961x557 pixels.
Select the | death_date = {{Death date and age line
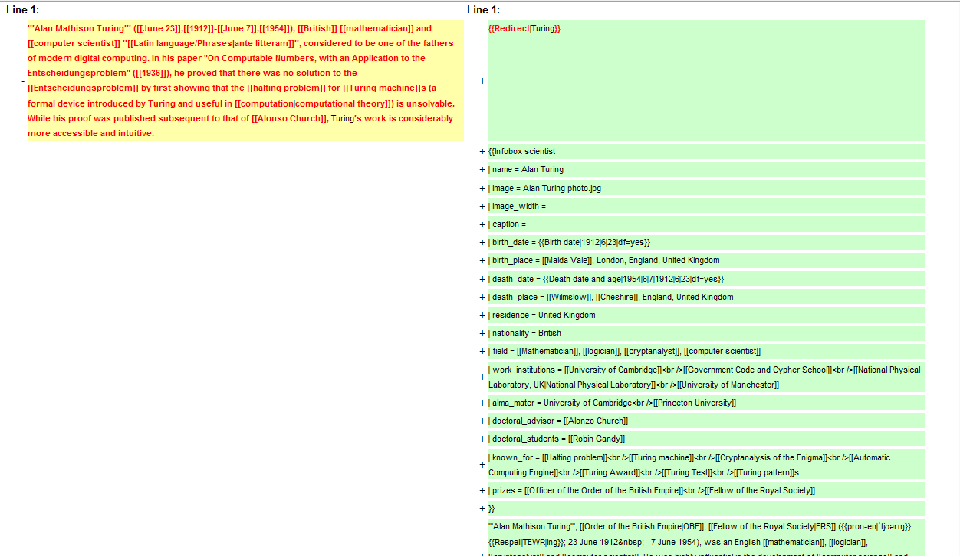pos(706,279)
